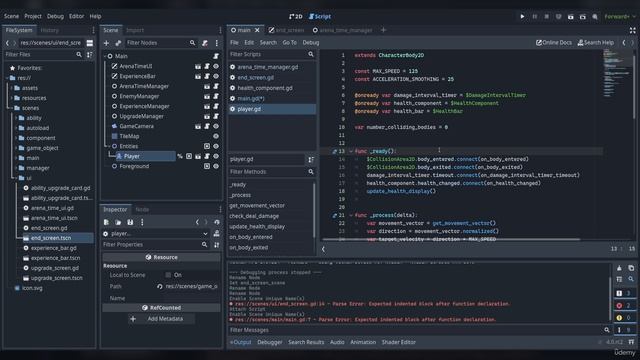This screenshot has width=640, height=360.
Task: Collapse the scenes folder
Action: (11, 108)
